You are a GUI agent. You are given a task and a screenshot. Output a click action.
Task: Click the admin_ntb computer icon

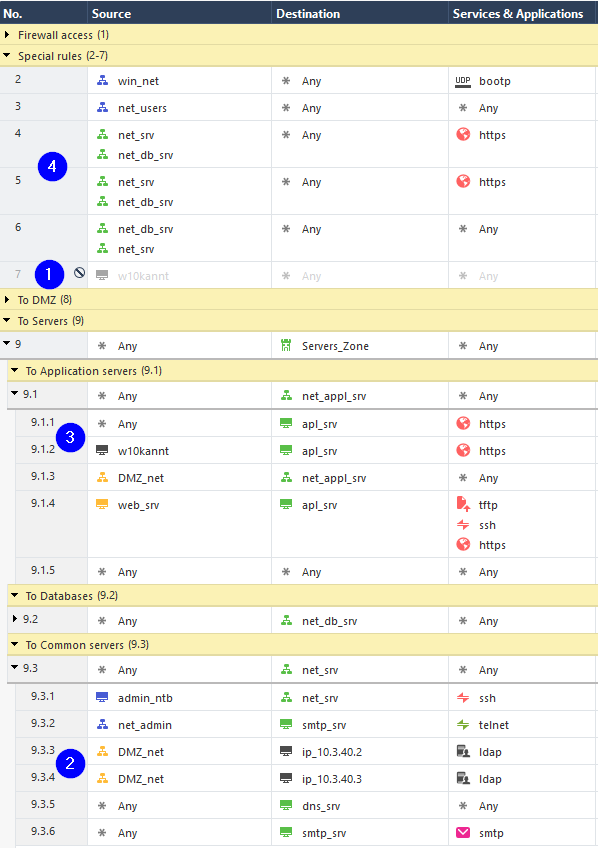tap(102, 698)
